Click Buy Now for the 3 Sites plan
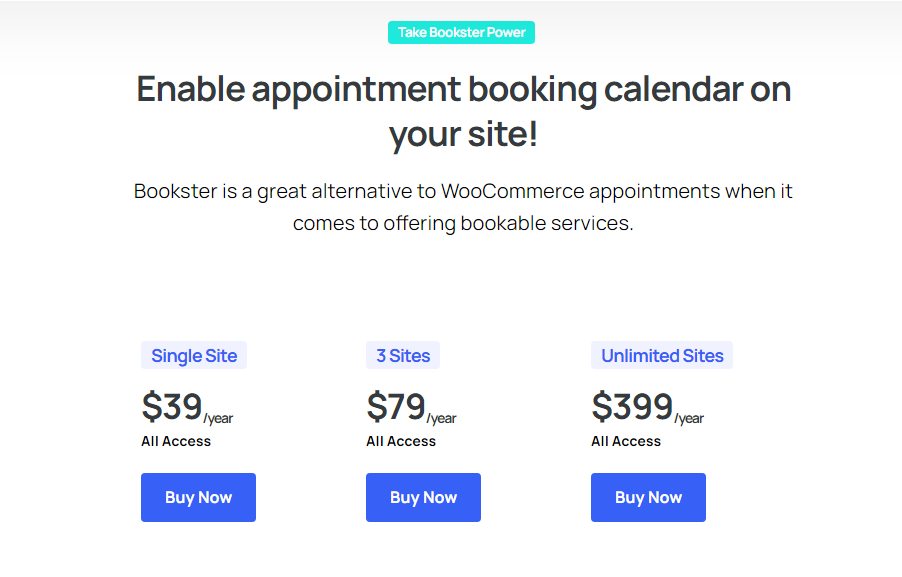 423,498
